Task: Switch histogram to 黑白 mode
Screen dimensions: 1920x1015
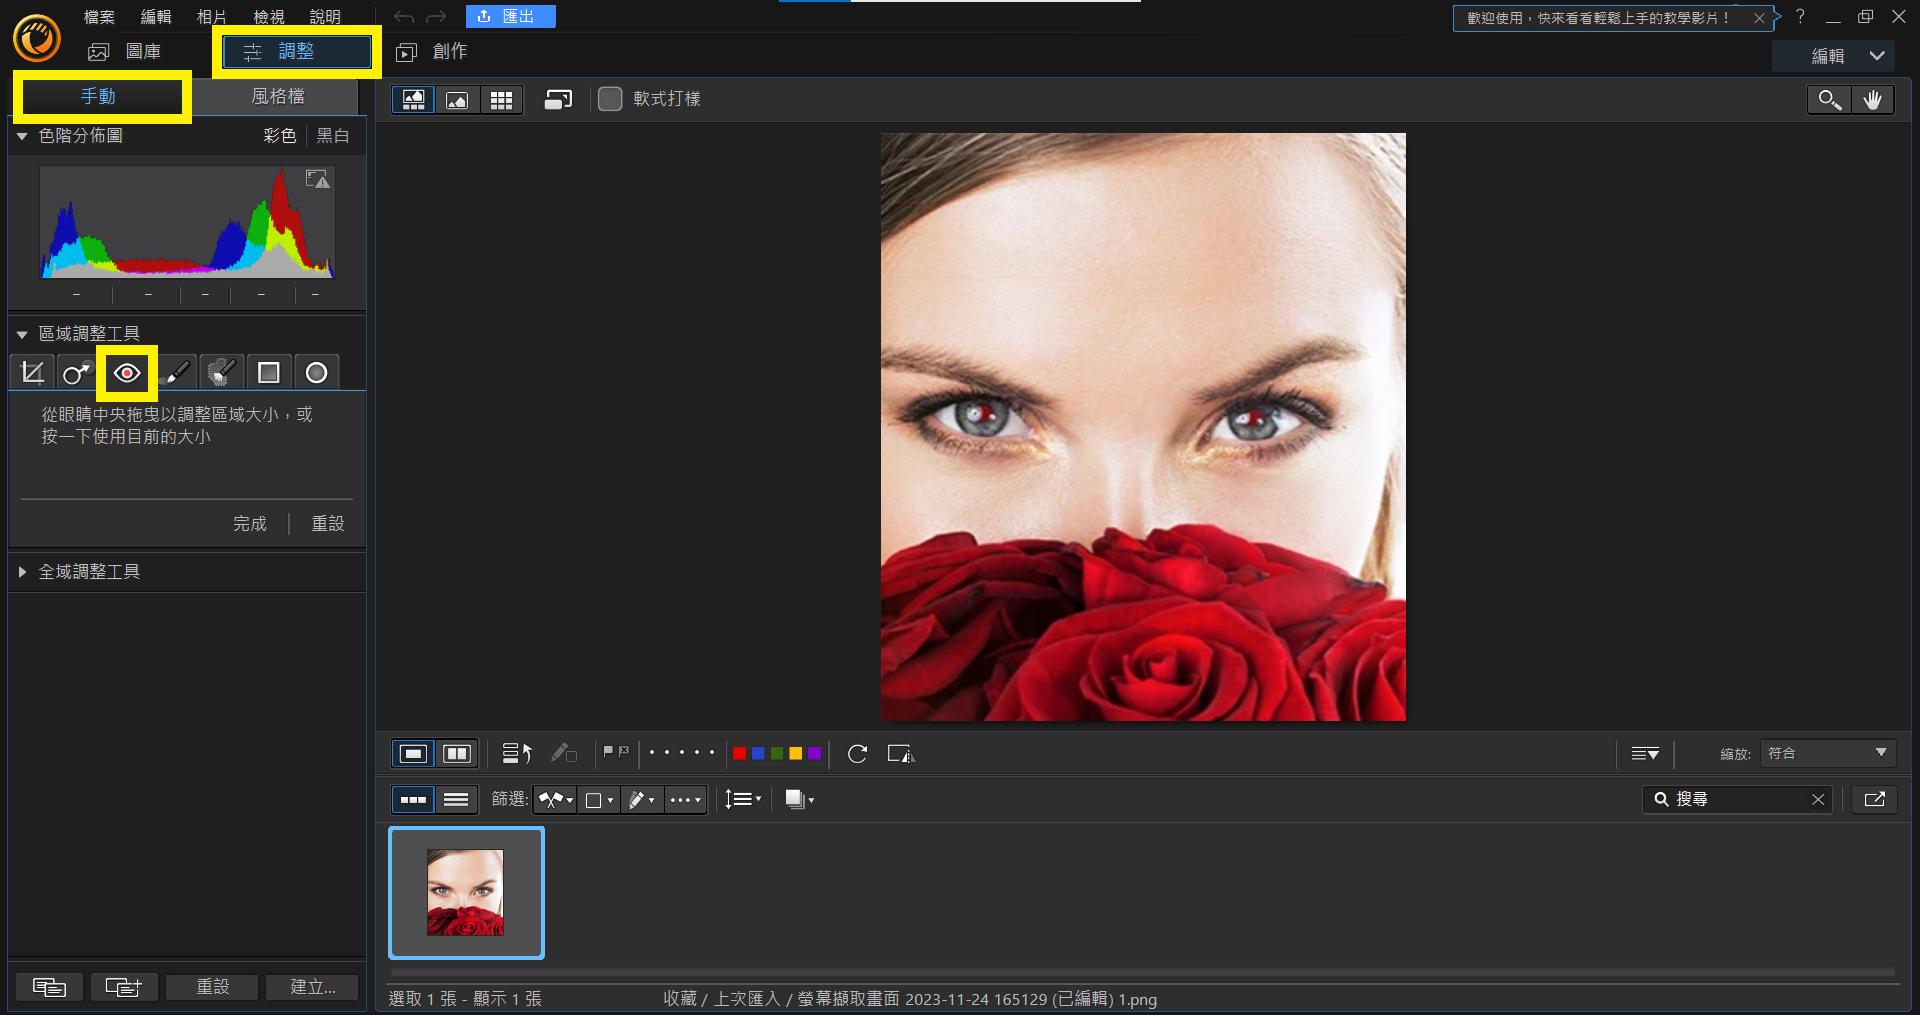Action: 333,136
